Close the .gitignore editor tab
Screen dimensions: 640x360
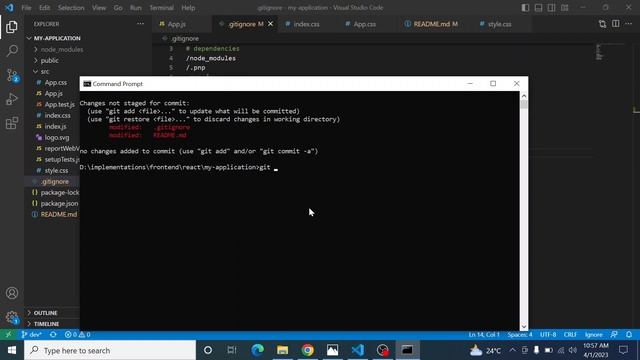coord(270,24)
